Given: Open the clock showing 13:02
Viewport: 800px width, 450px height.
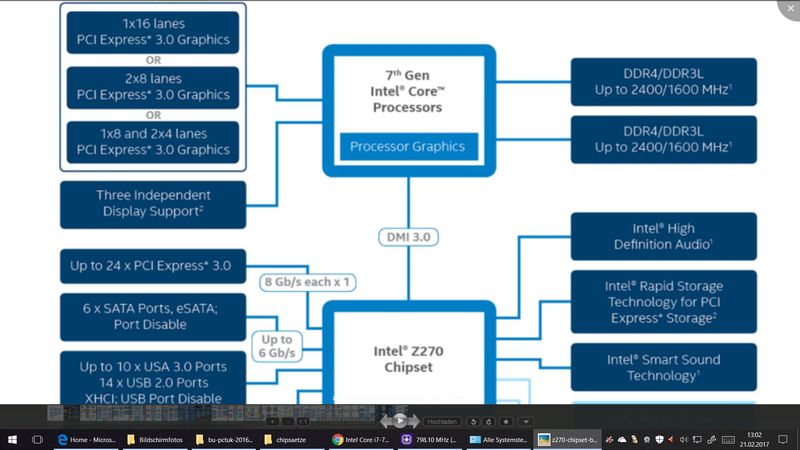Looking at the screenshot, I should click(x=755, y=439).
